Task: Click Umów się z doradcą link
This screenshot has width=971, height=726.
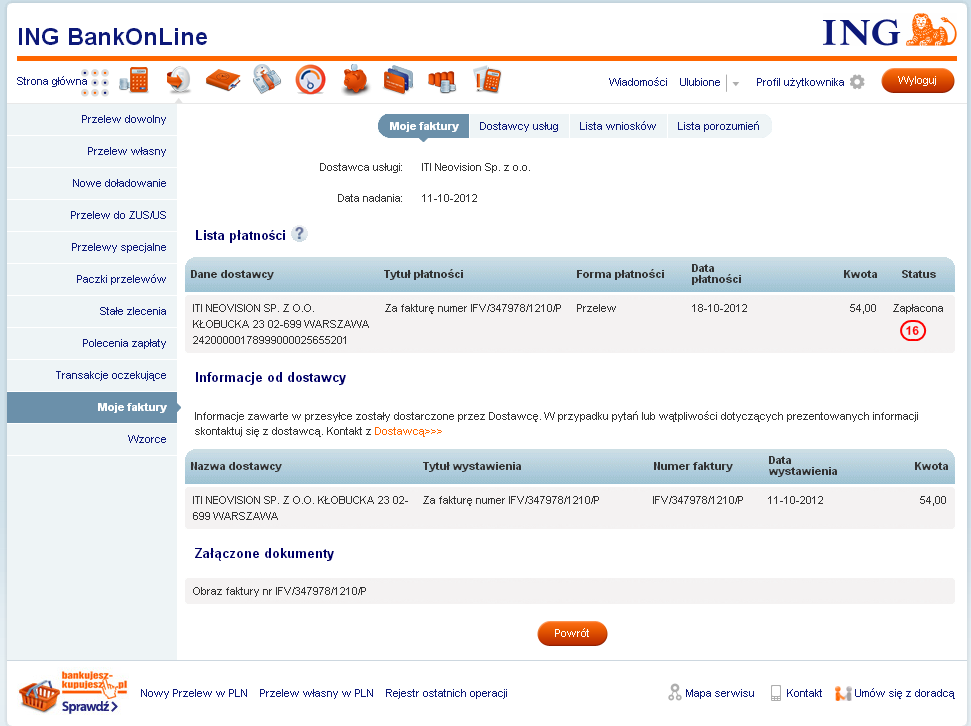Action: 904,693
